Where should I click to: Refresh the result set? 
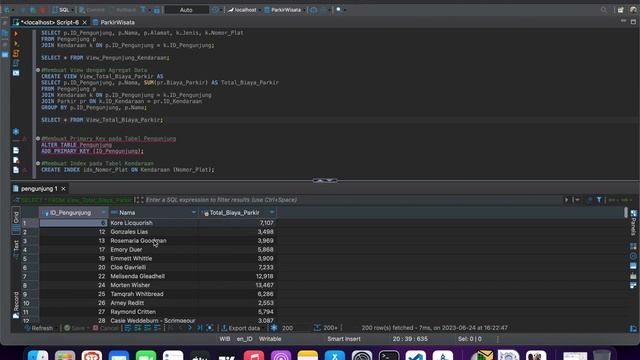38,328
